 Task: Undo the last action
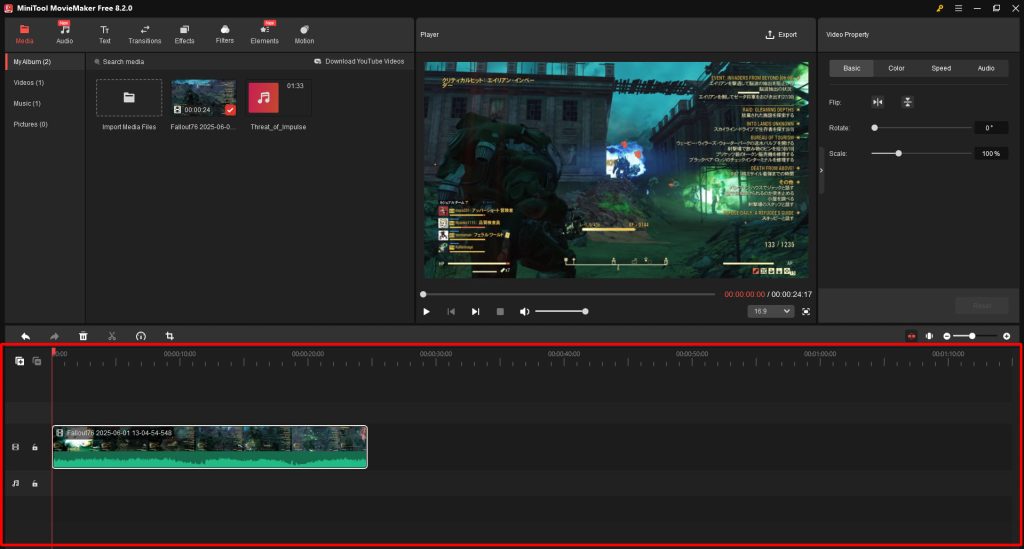point(25,336)
